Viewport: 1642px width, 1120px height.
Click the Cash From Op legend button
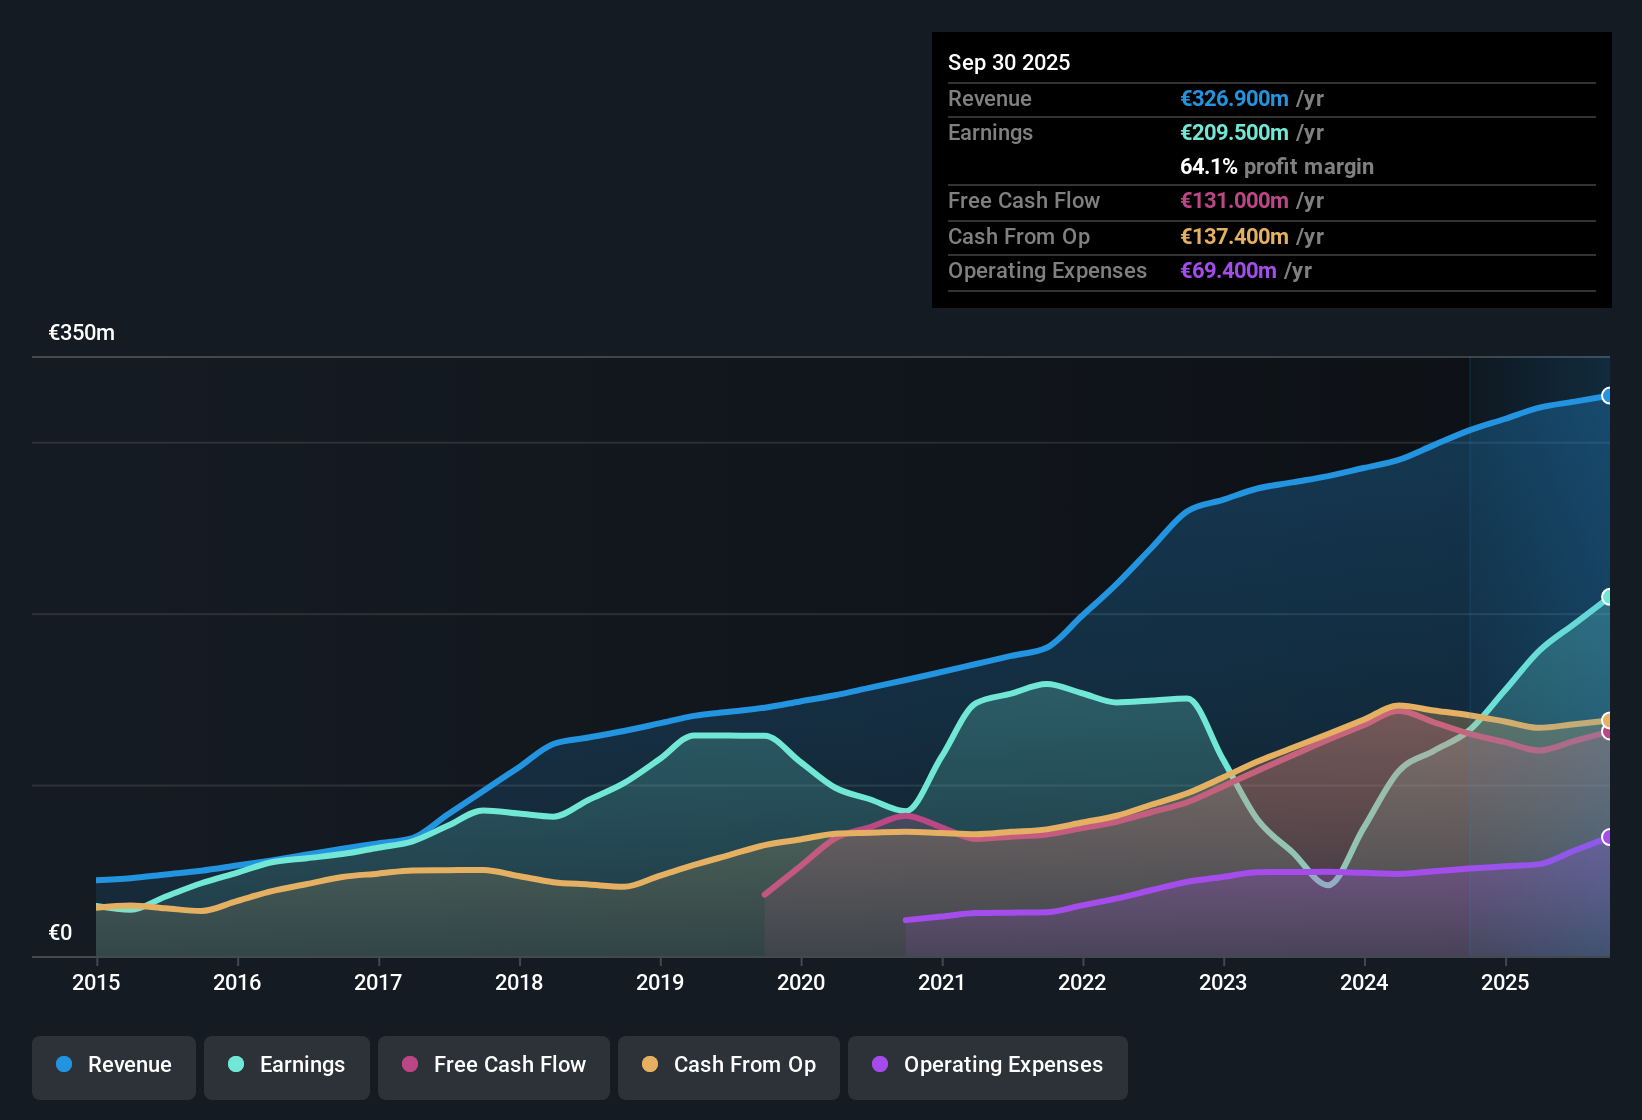tap(728, 1067)
